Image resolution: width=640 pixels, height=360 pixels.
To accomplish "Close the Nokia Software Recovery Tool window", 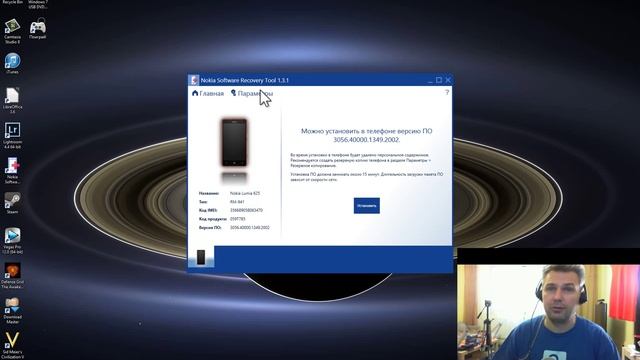I will [x=448, y=80].
